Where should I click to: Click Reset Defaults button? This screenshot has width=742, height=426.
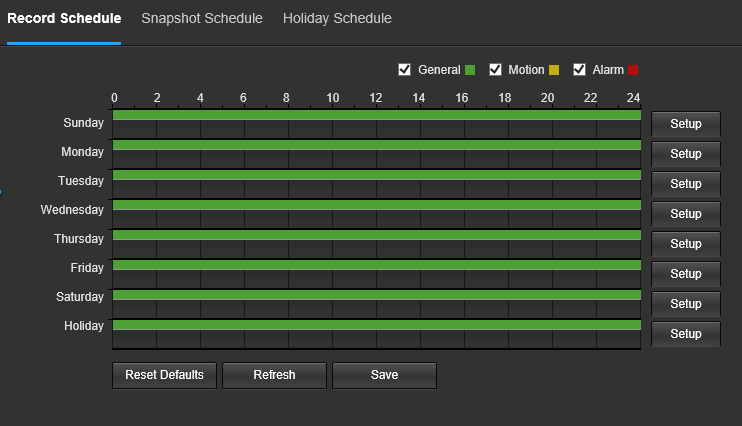[x=164, y=375]
